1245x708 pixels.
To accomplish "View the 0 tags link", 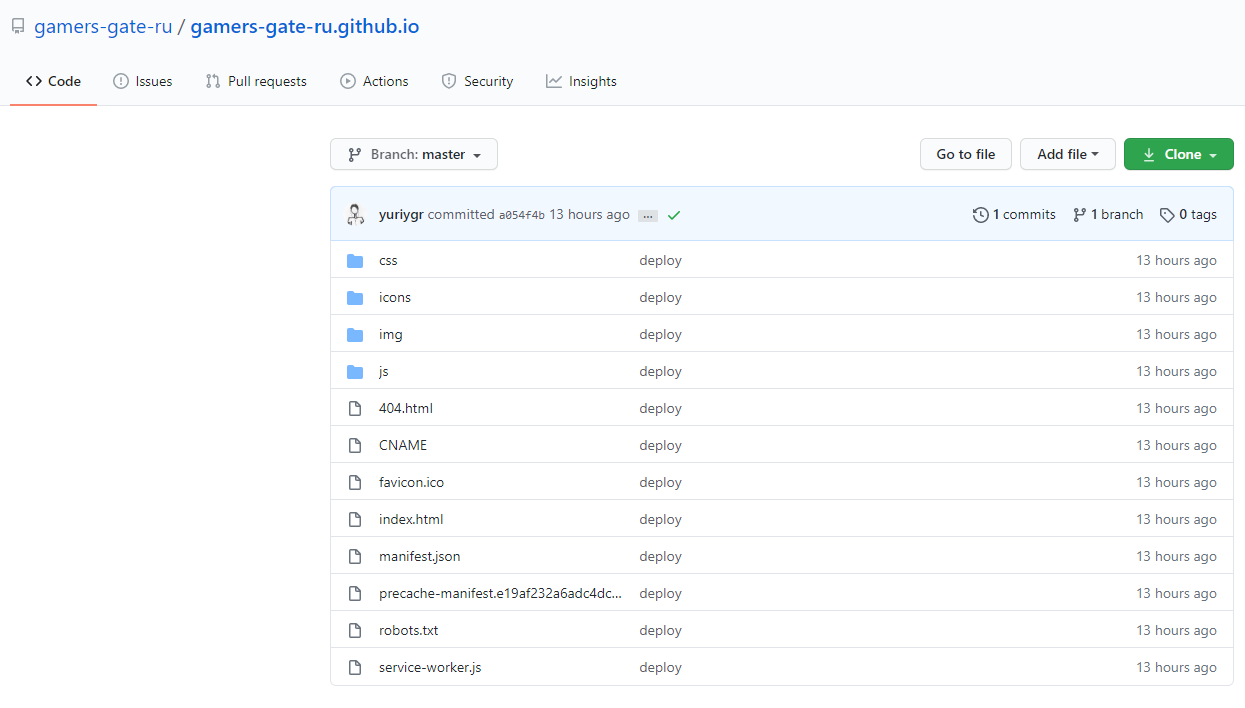I will tap(1188, 215).
